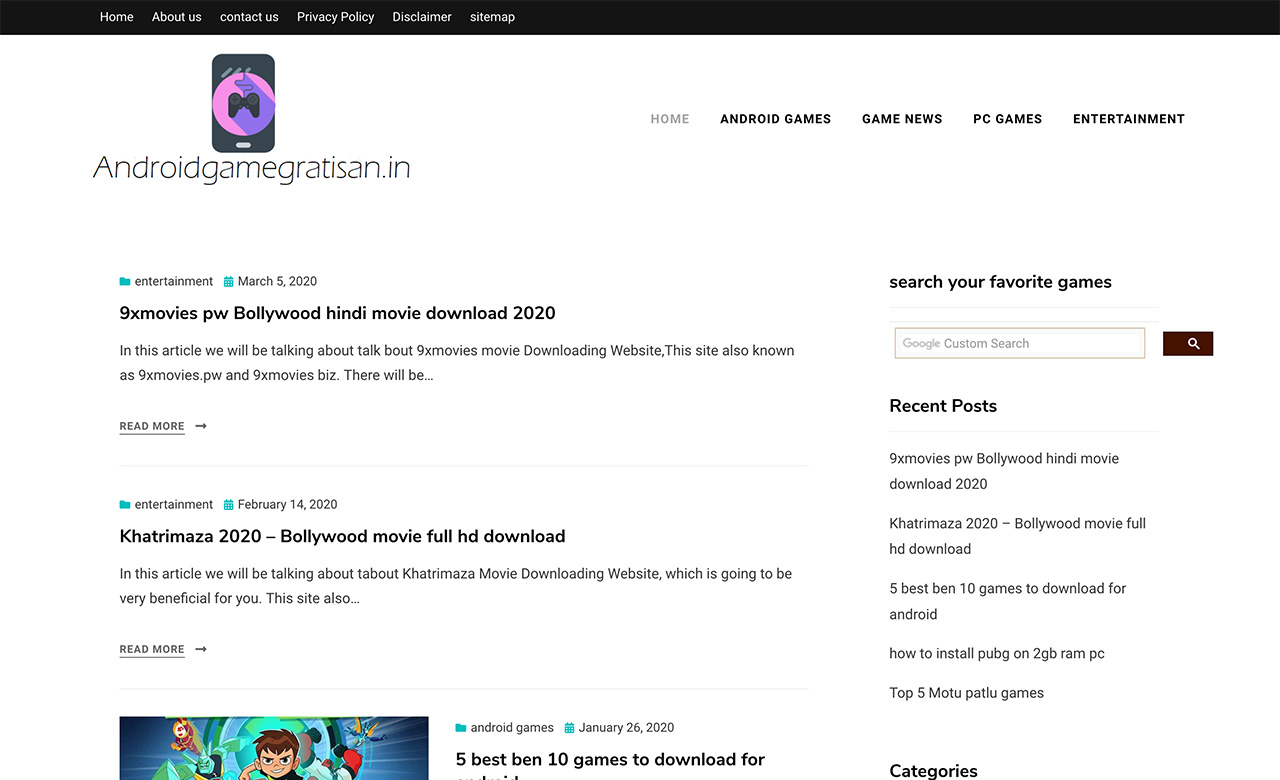Viewport: 1280px width, 780px height.
Task: Click folder icon beside February 14 entertainment post
Action: [x=125, y=505]
